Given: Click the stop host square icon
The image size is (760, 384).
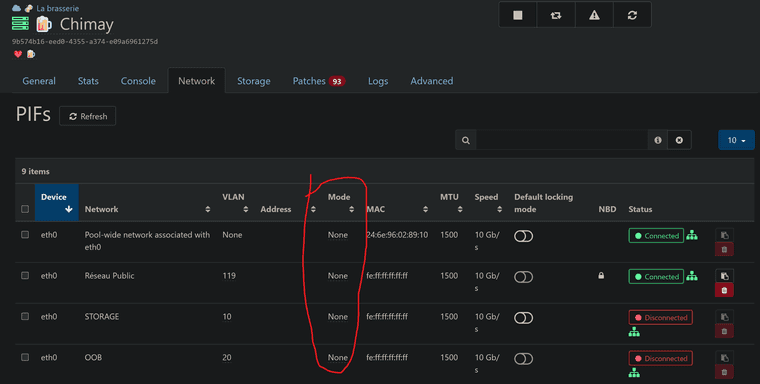Looking at the screenshot, I should click(x=518, y=15).
